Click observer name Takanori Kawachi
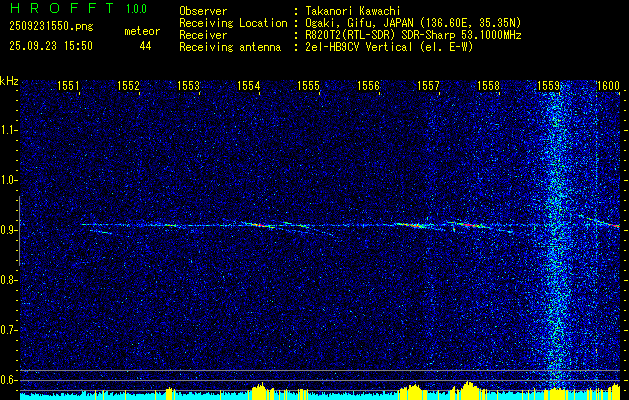The image size is (629, 400). [x=352, y=11]
